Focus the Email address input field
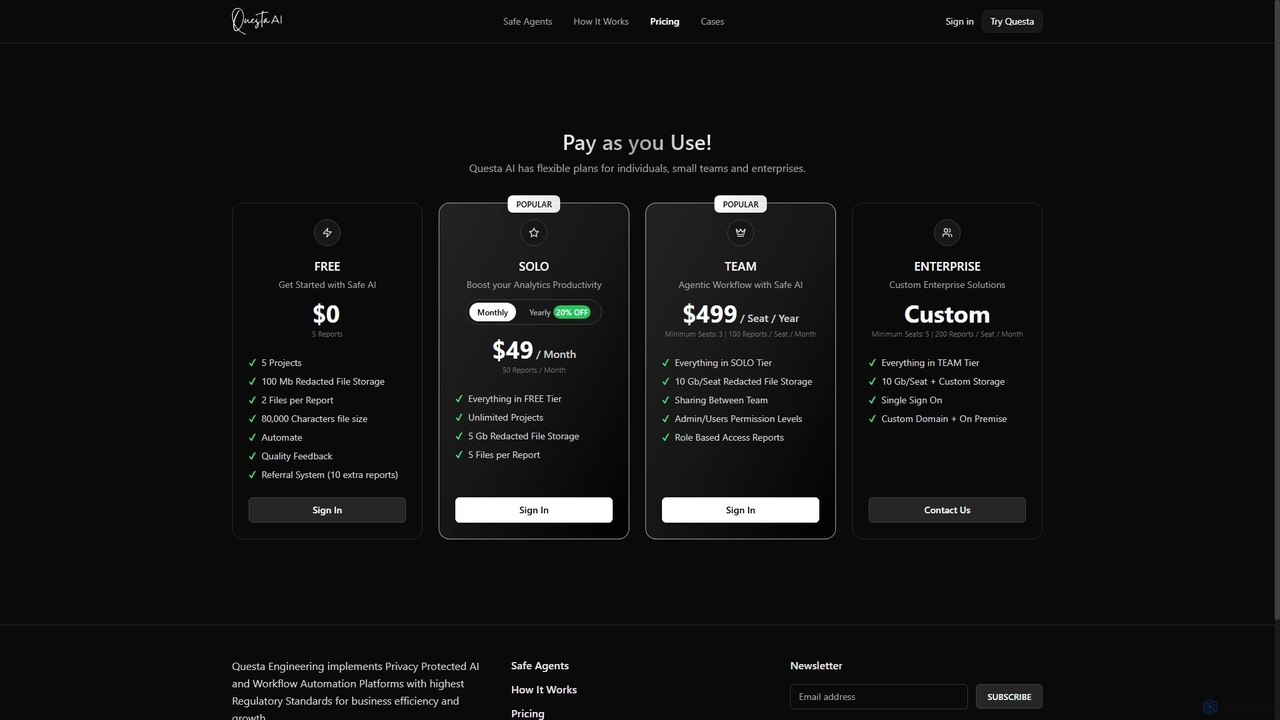The height and width of the screenshot is (720, 1280). 879,697
